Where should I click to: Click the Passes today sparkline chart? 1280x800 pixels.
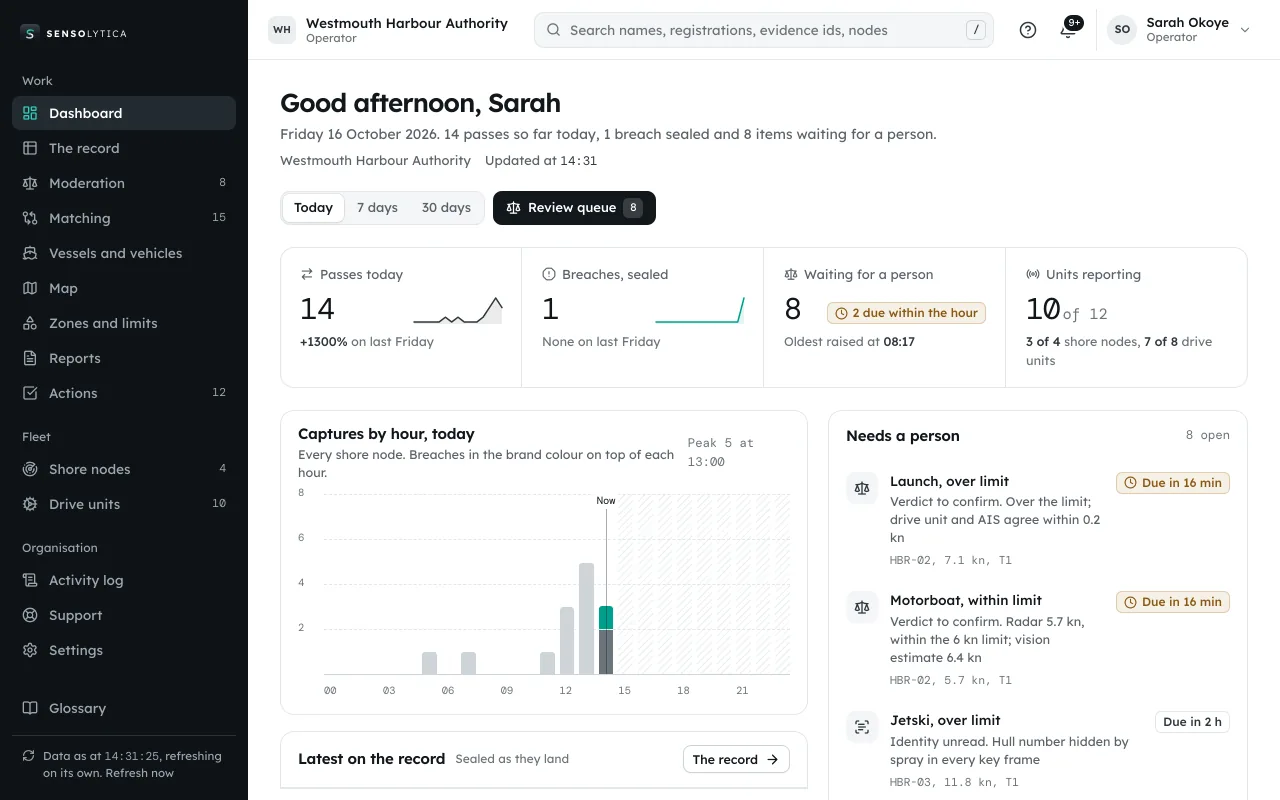coord(458,310)
